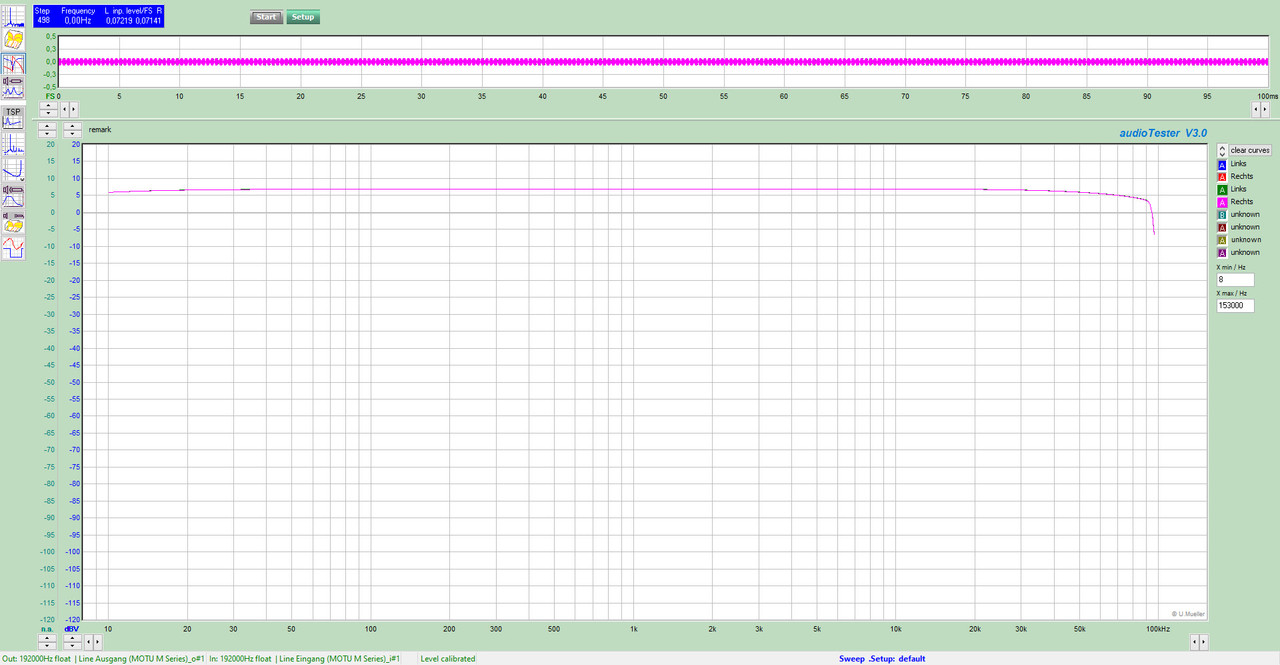
Task: Toggle blue A curve labeled Links
Action: (x=1222, y=164)
